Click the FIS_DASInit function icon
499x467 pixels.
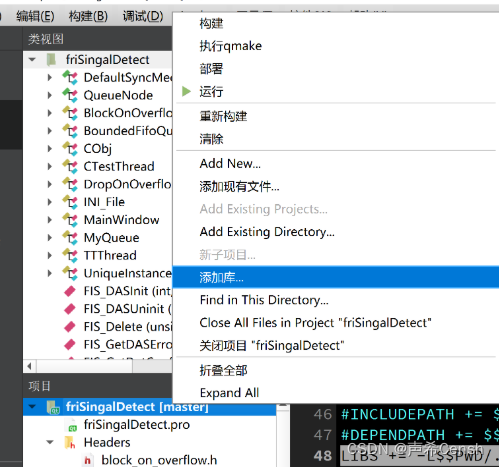point(70,291)
